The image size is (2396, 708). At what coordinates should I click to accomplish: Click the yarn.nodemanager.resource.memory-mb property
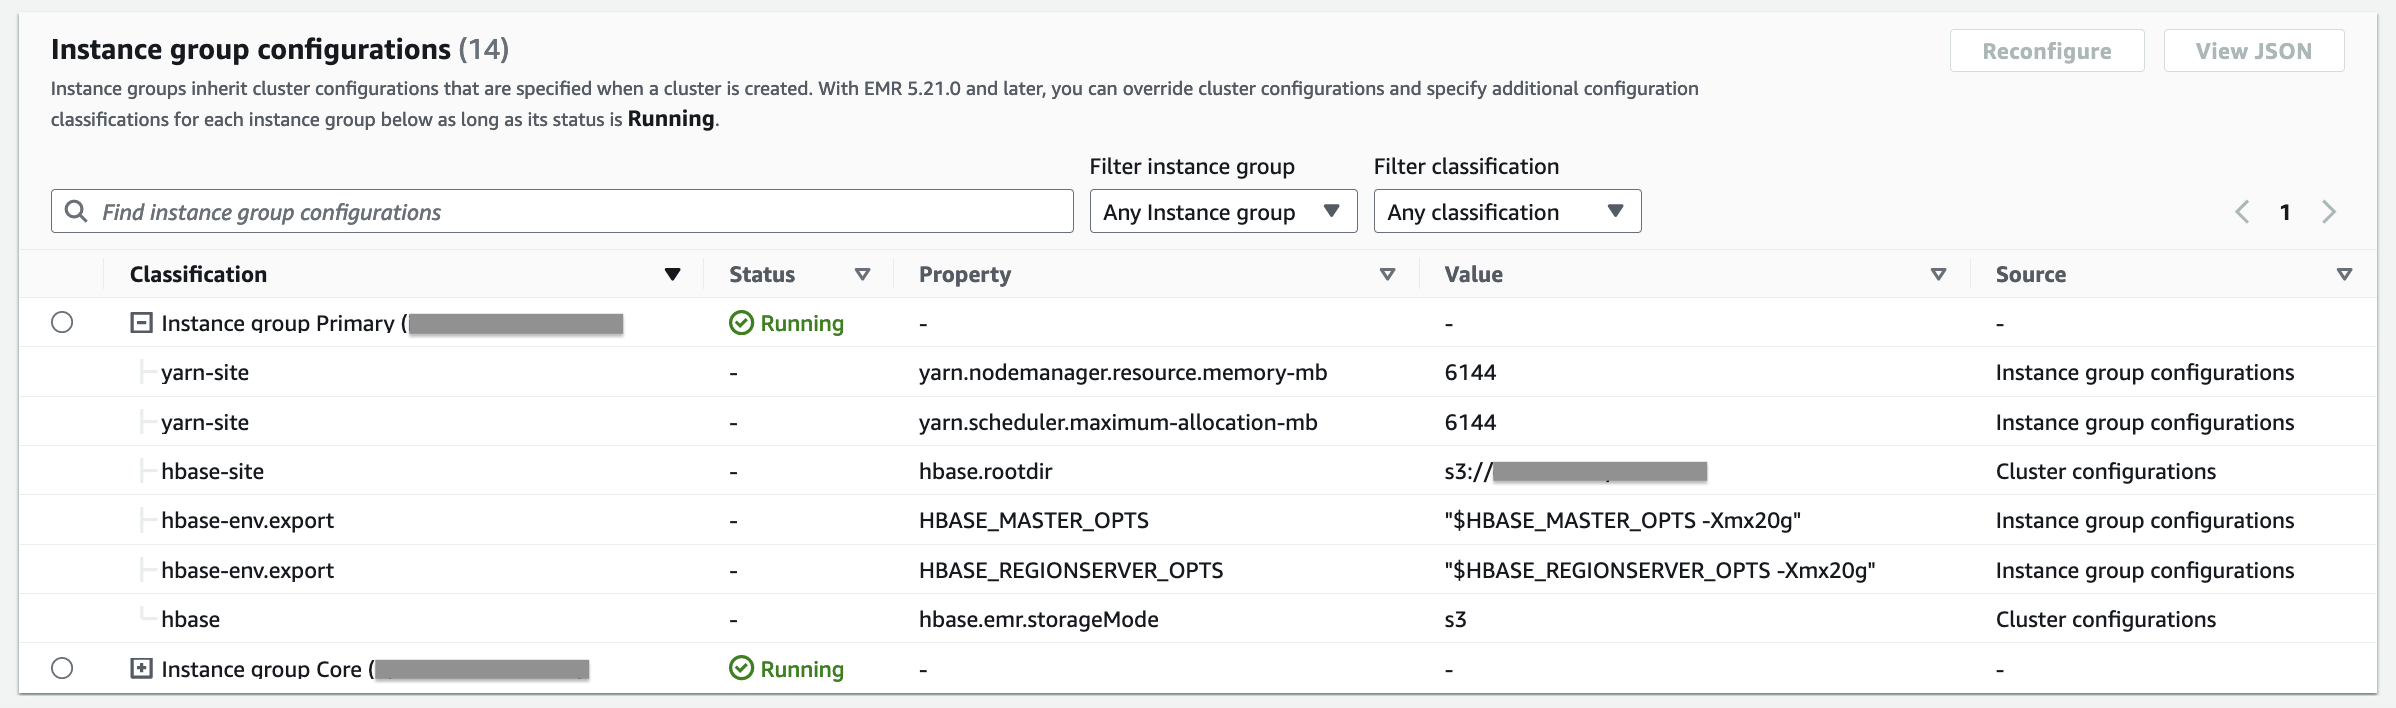click(1123, 372)
